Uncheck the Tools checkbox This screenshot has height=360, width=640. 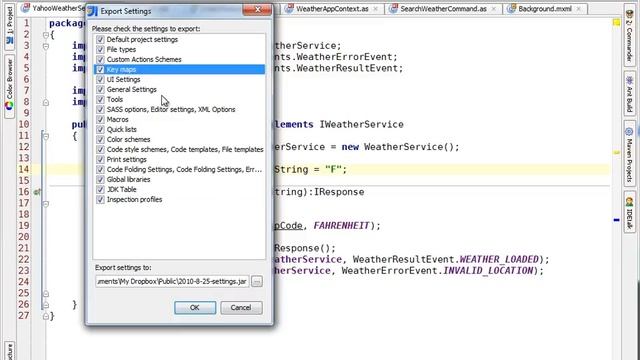(100, 100)
